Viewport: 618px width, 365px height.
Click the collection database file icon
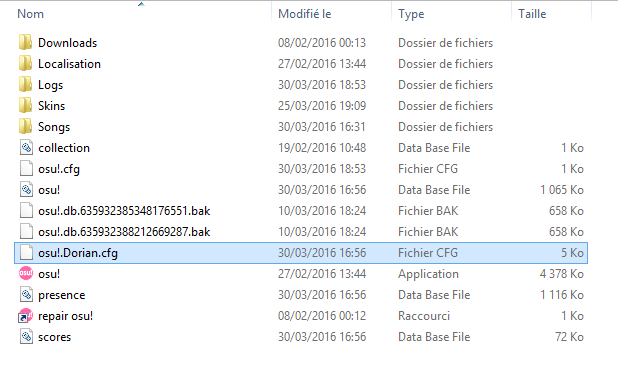[x=26, y=147]
